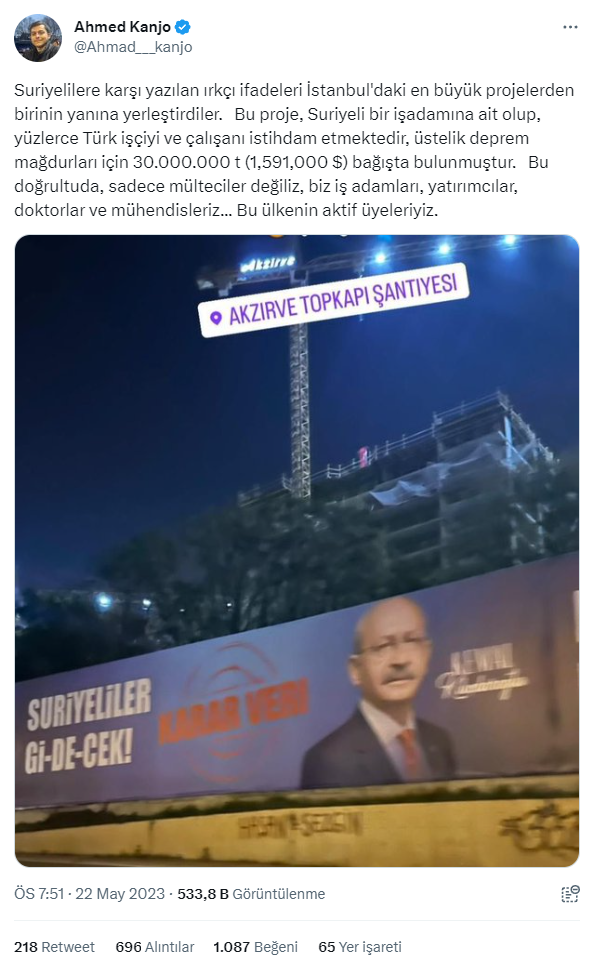Open Ahmed Kanjo's profile picture

[x=38, y=38]
